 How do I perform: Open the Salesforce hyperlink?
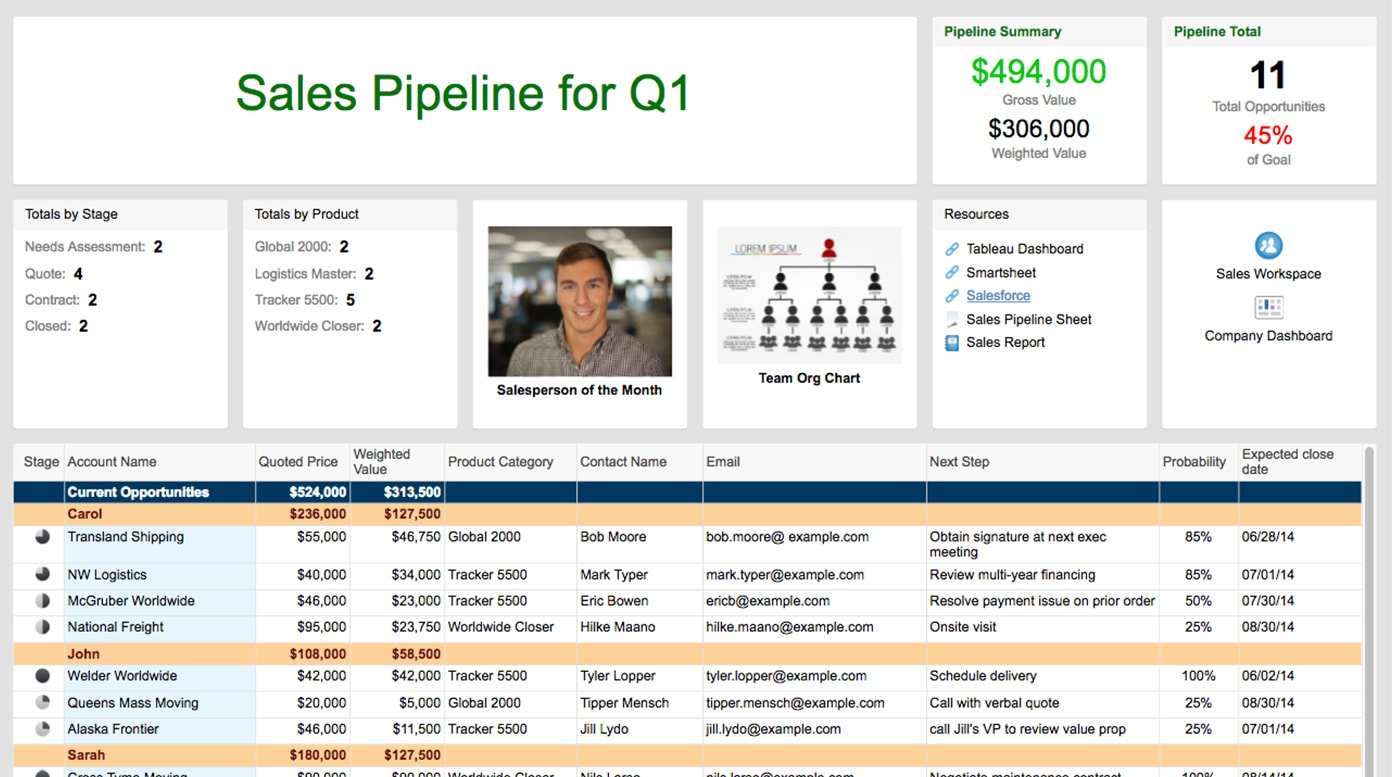[998, 296]
